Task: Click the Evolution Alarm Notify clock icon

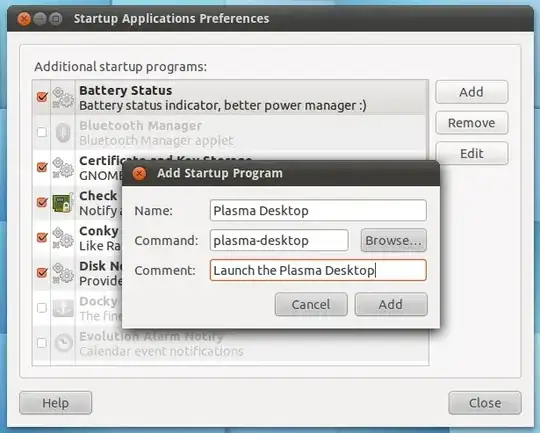Action: click(x=64, y=343)
